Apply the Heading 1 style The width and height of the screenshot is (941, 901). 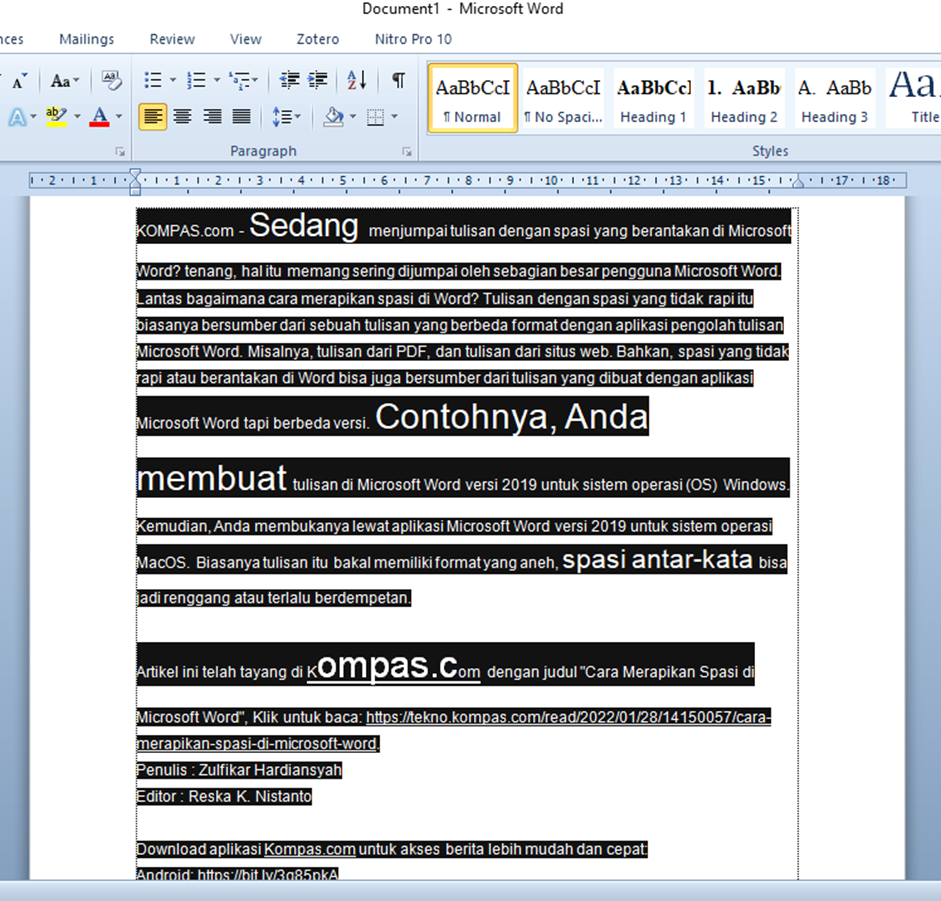pos(654,98)
